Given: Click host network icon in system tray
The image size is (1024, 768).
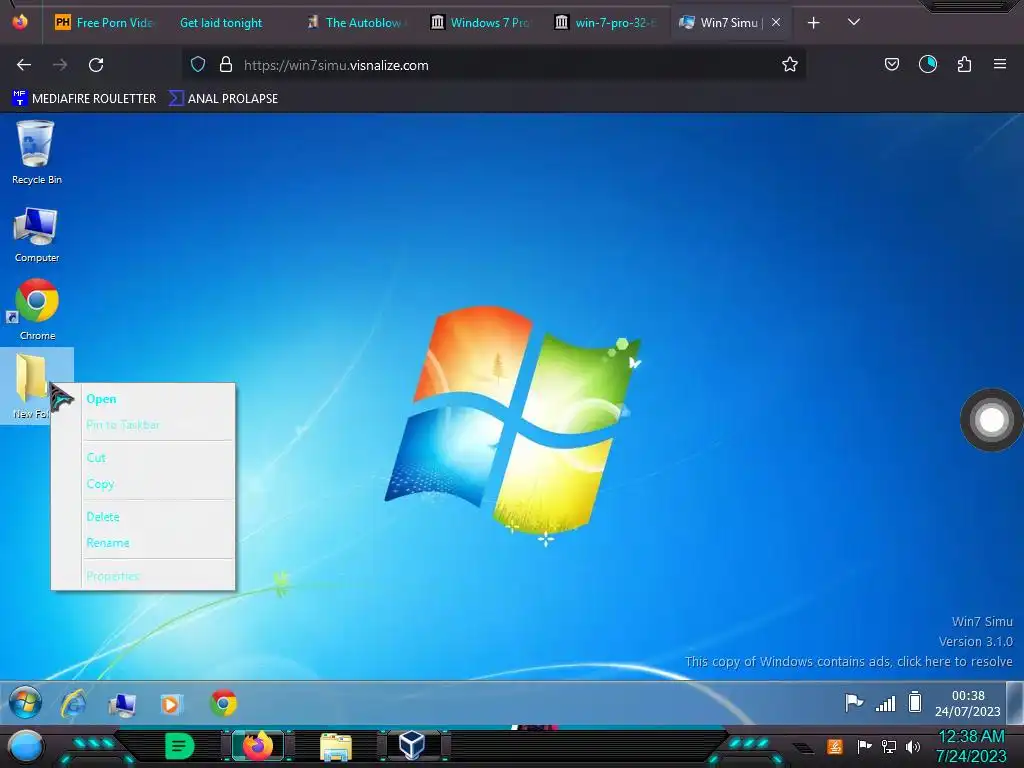Looking at the screenshot, I should coord(889,746).
